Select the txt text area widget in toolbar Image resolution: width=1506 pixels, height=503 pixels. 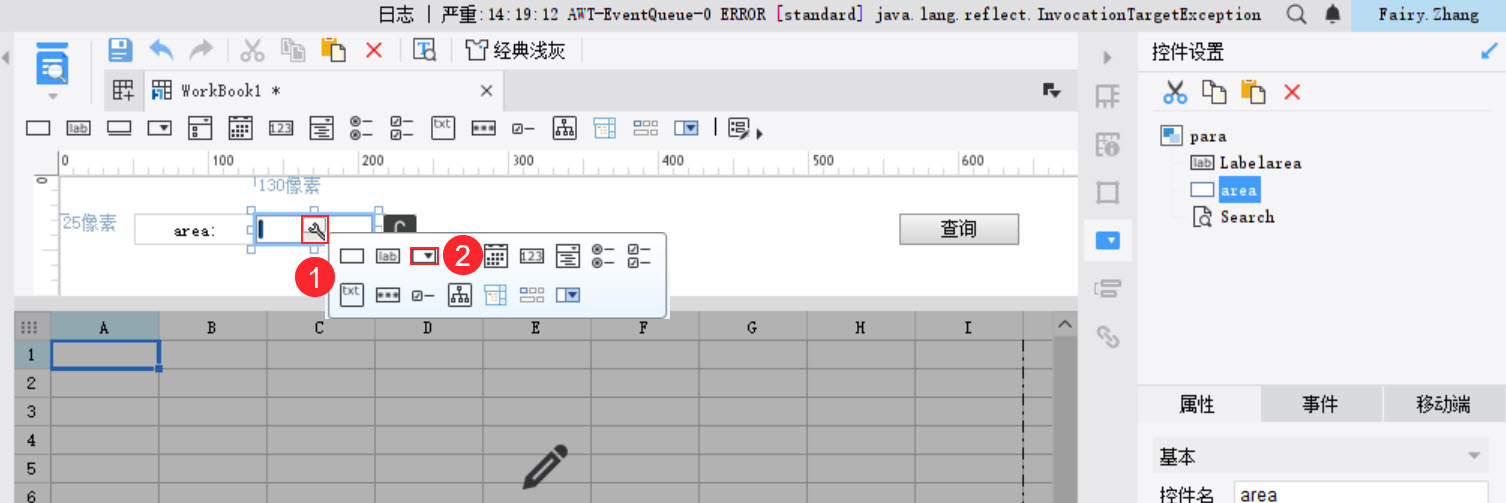pyautogui.click(x=443, y=127)
